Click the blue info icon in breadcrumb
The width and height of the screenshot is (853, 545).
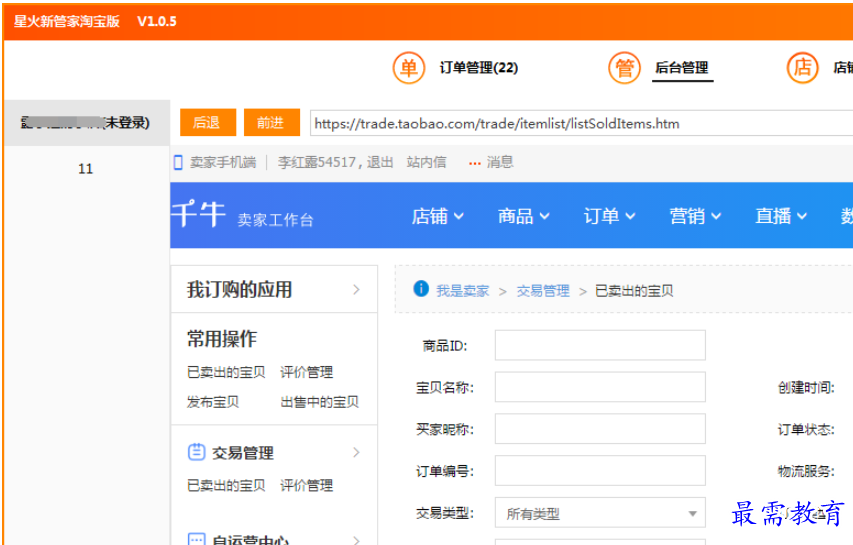click(421, 289)
